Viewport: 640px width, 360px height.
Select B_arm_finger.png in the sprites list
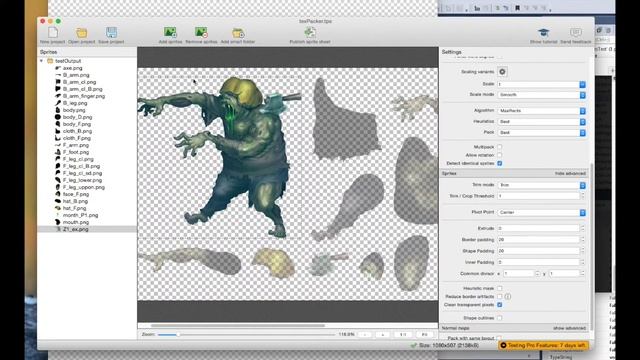click(84, 96)
